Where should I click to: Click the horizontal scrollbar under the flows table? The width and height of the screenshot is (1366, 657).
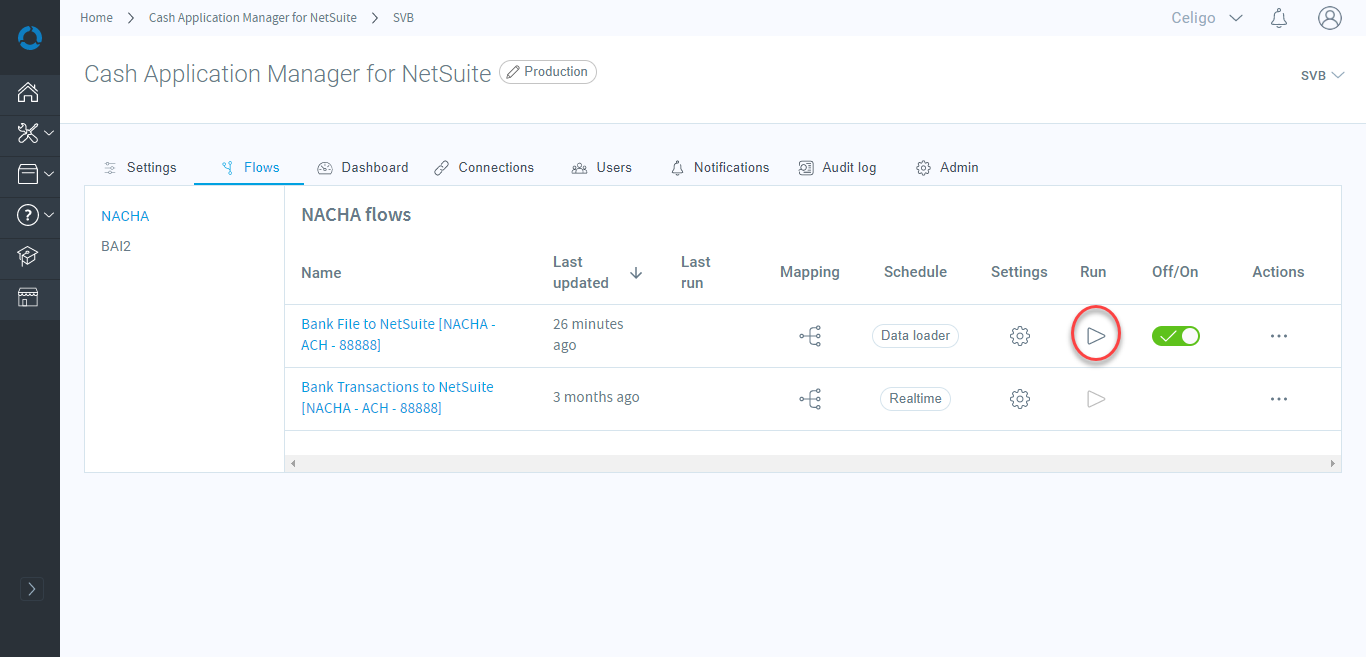pyautogui.click(x=812, y=464)
